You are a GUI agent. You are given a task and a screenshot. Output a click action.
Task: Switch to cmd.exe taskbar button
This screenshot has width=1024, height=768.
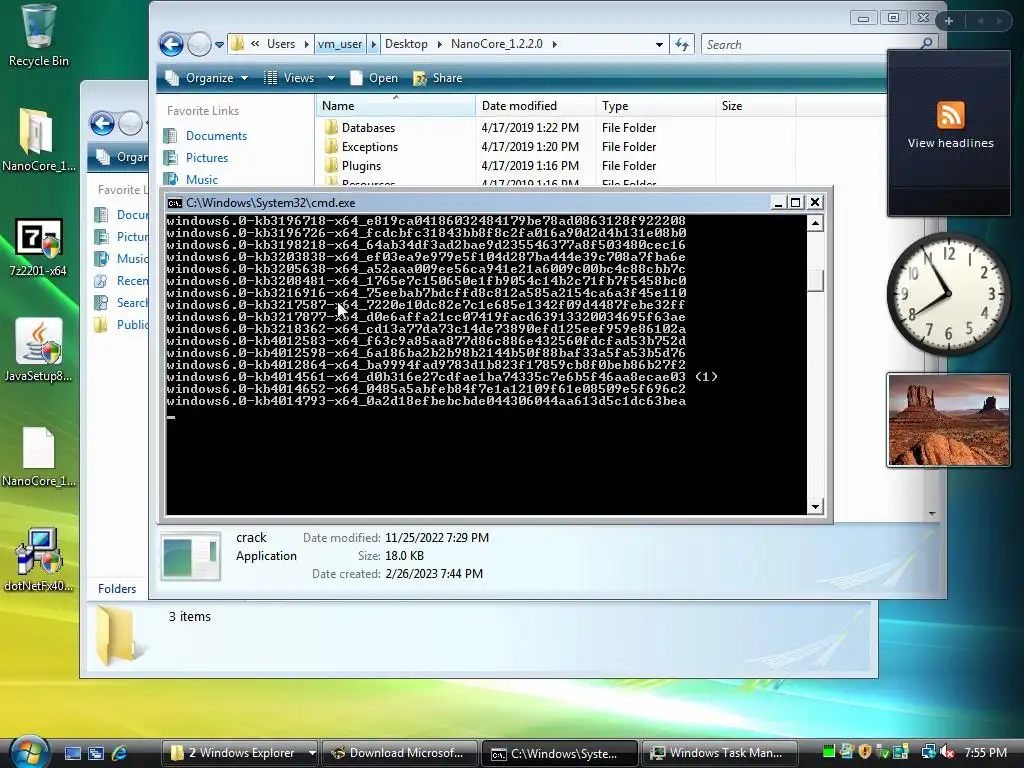(x=559, y=753)
